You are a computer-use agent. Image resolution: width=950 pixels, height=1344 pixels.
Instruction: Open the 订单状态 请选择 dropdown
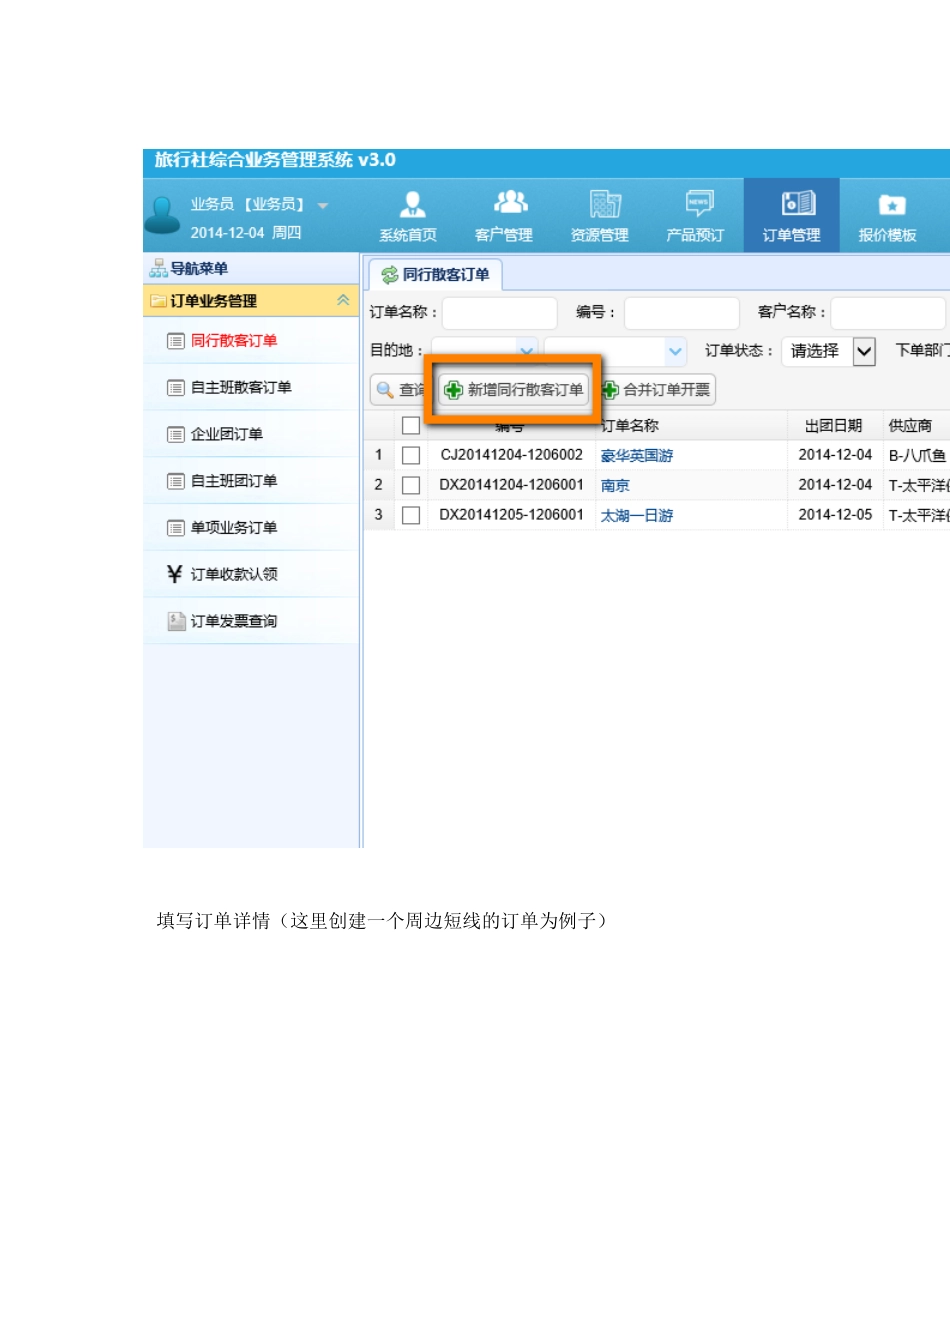(x=864, y=351)
